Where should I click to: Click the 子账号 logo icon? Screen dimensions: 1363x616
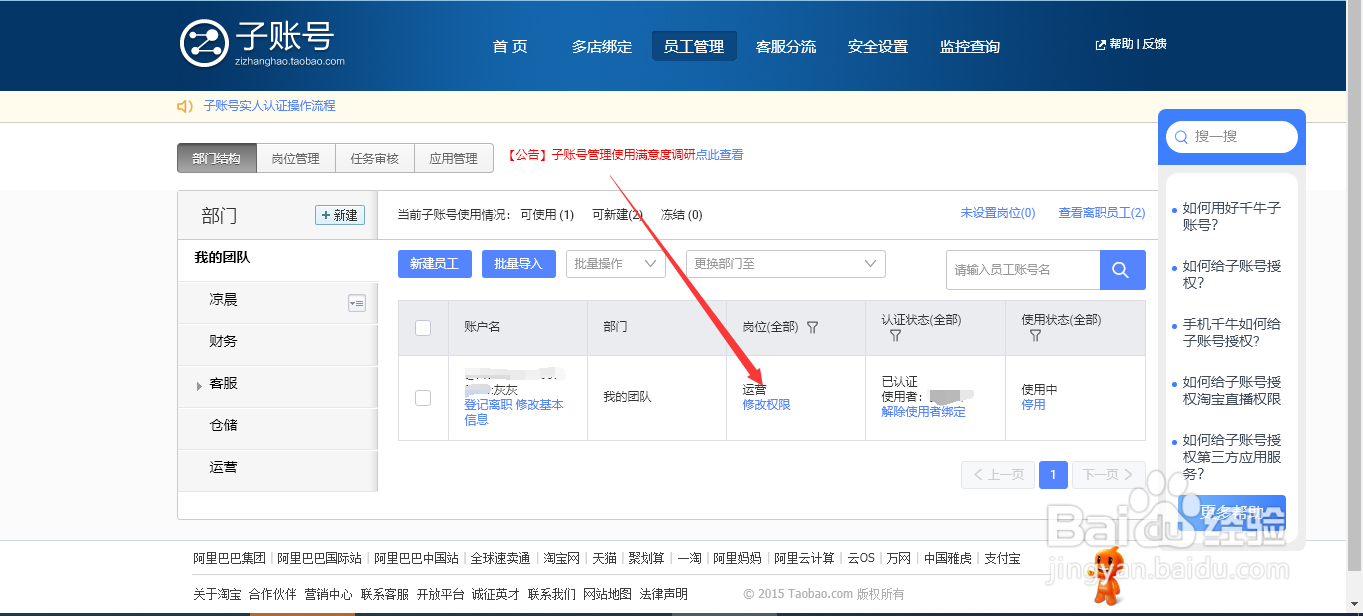pyautogui.click(x=204, y=43)
